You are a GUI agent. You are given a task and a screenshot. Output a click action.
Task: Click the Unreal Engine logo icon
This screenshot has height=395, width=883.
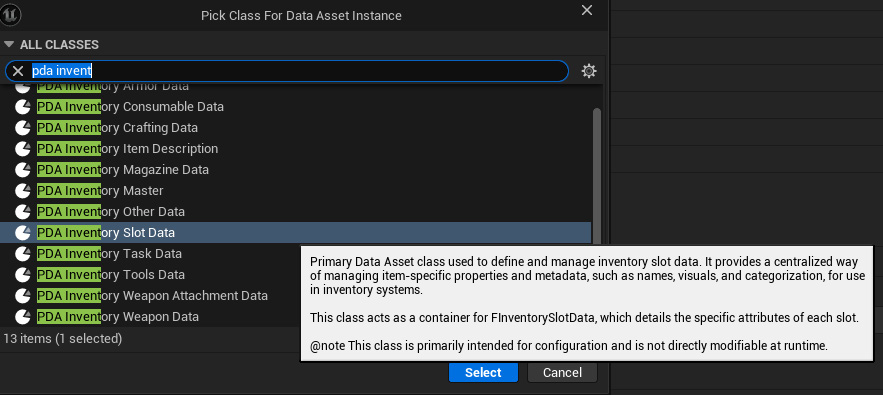point(10,14)
